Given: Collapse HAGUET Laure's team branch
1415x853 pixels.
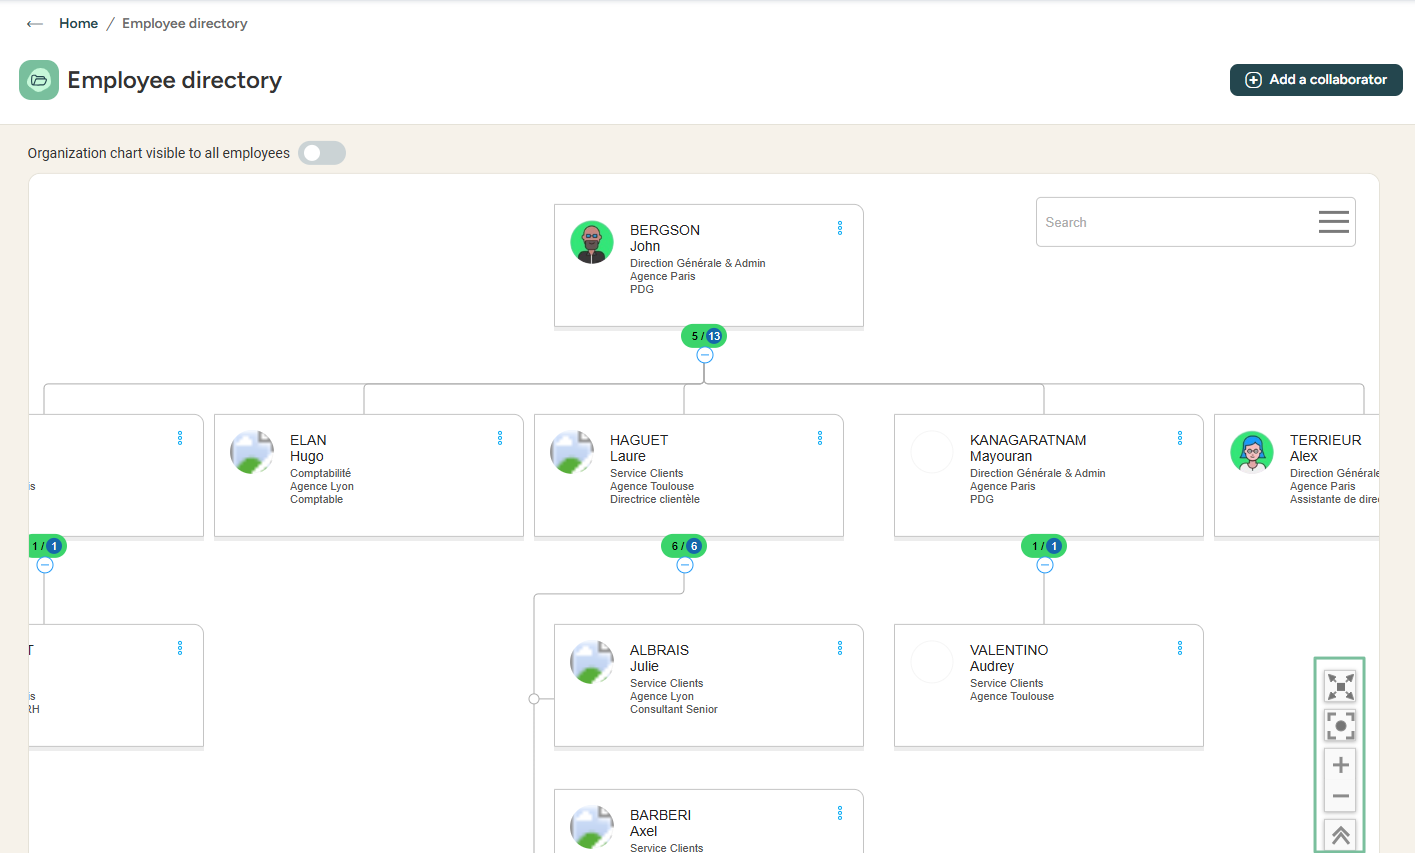Looking at the screenshot, I should point(685,565).
